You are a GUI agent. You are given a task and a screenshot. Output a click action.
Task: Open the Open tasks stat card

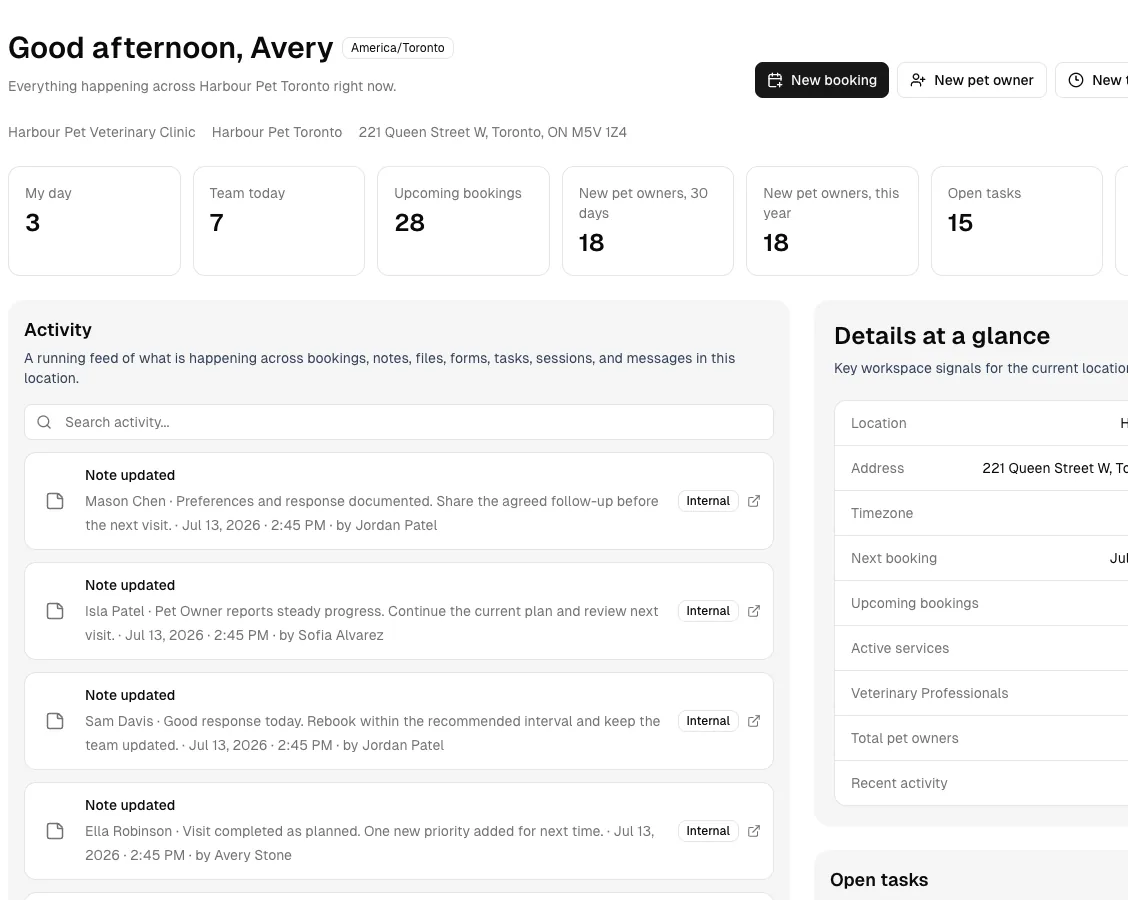point(1016,221)
